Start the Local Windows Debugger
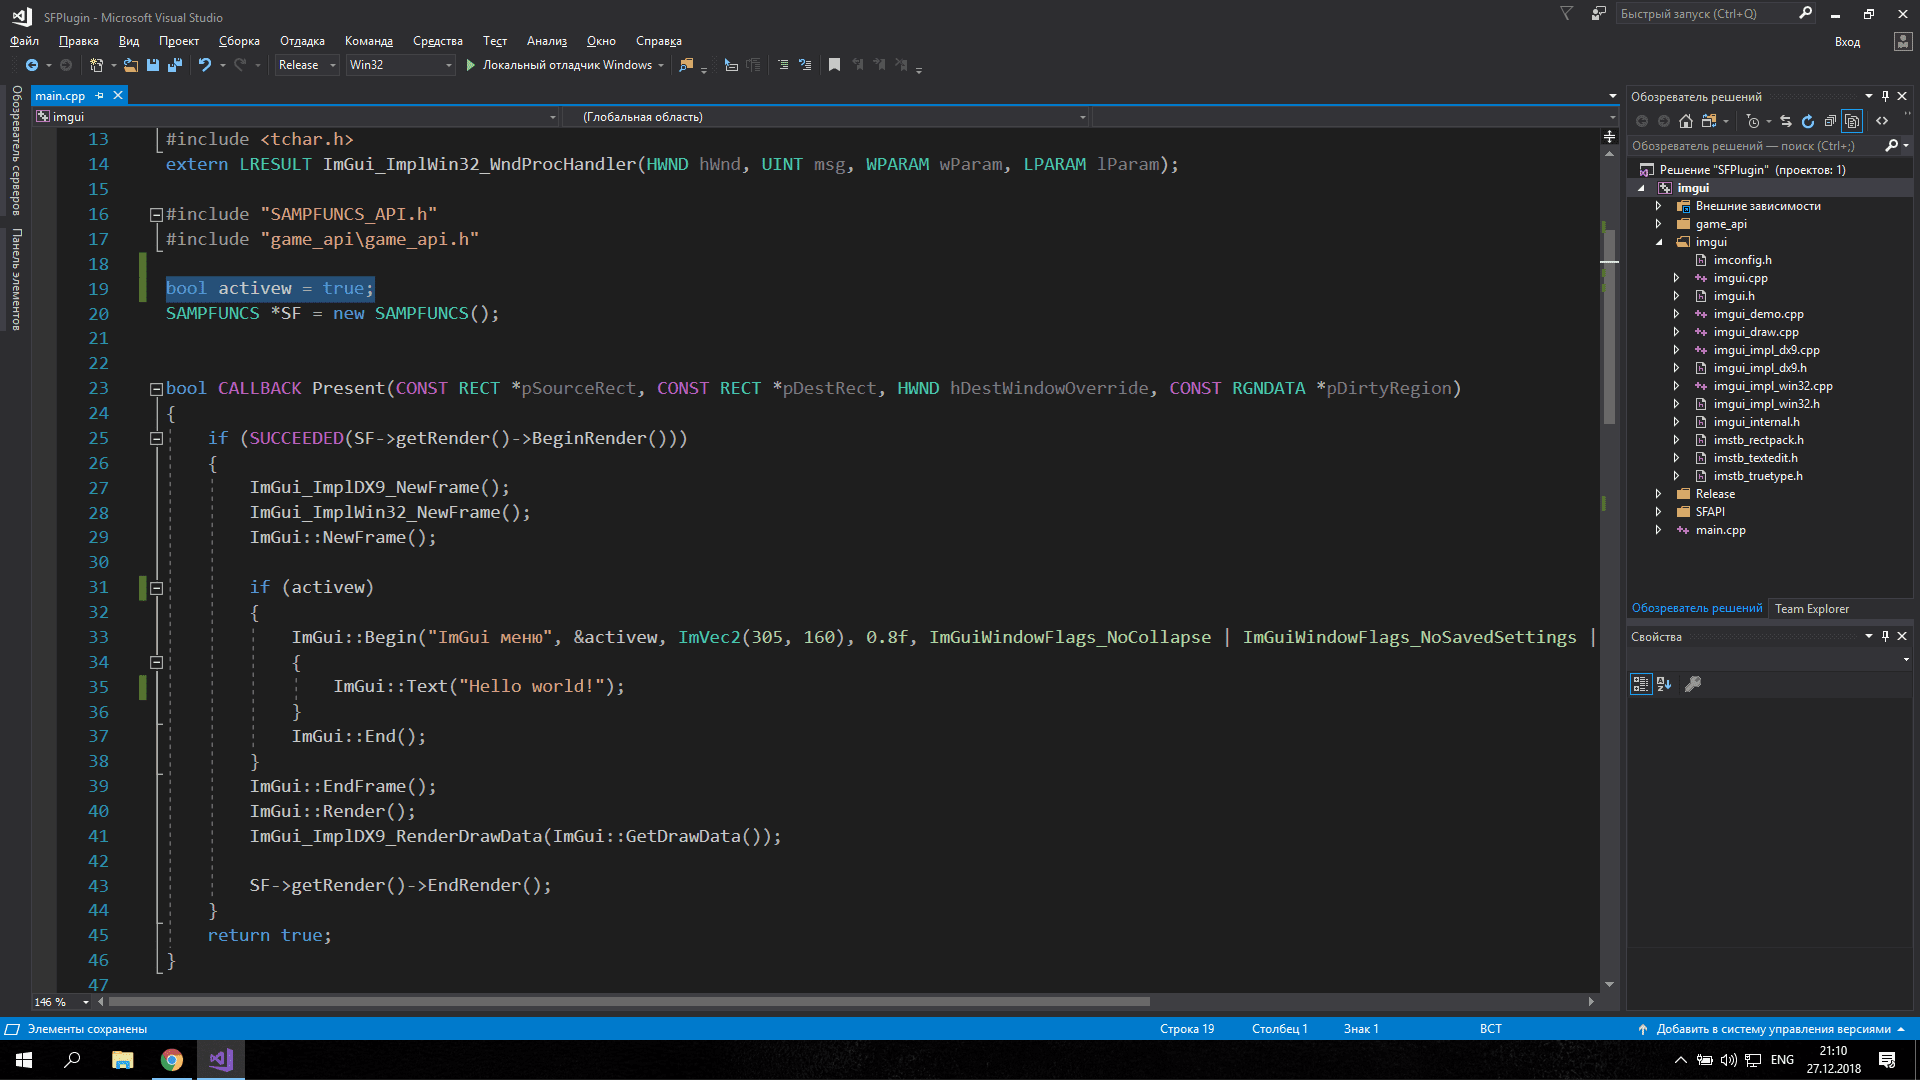Image resolution: width=1920 pixels, height=1080 pixels. [x=559, y=65]
